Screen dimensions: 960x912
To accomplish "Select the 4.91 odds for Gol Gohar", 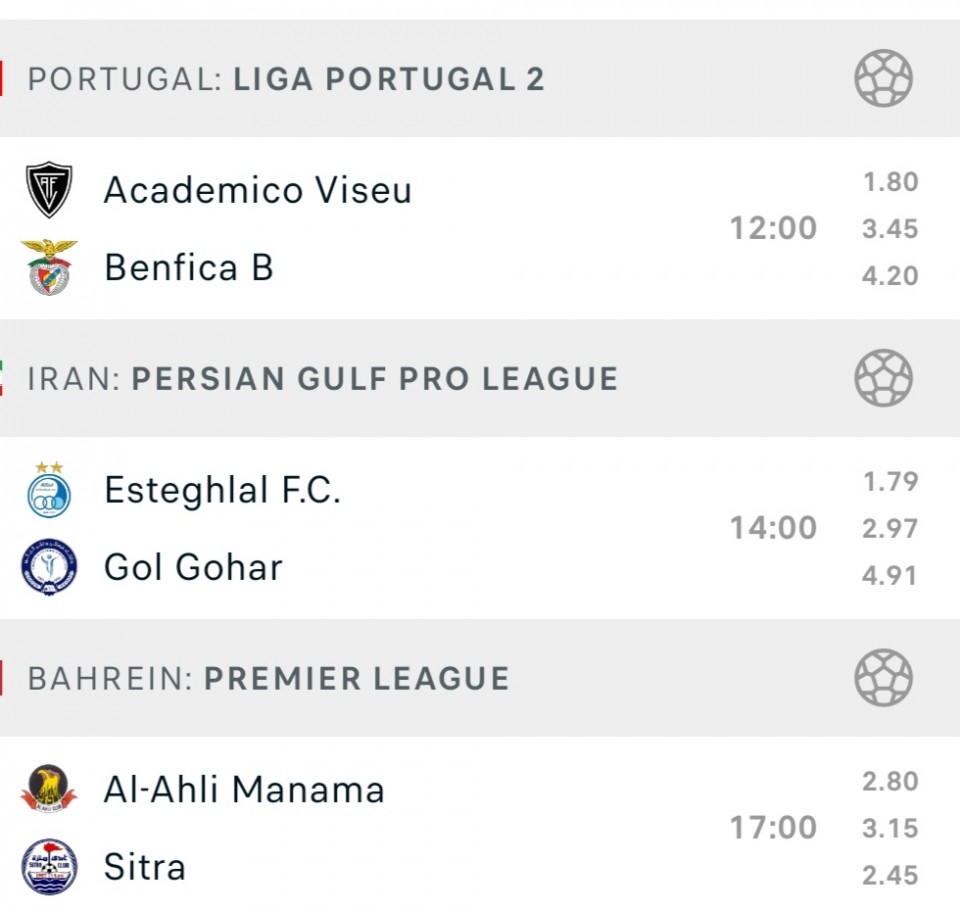I will (x=890, y=575).
